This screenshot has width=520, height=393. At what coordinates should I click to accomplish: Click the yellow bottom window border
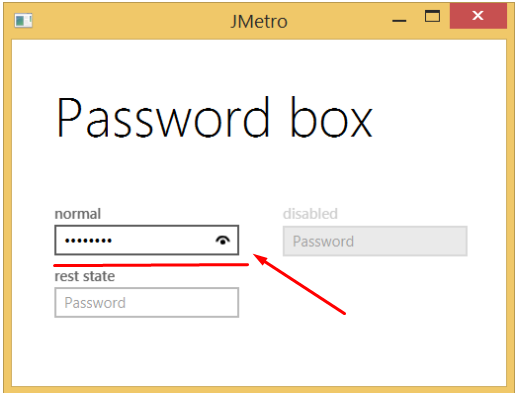[x=259, y=389]
